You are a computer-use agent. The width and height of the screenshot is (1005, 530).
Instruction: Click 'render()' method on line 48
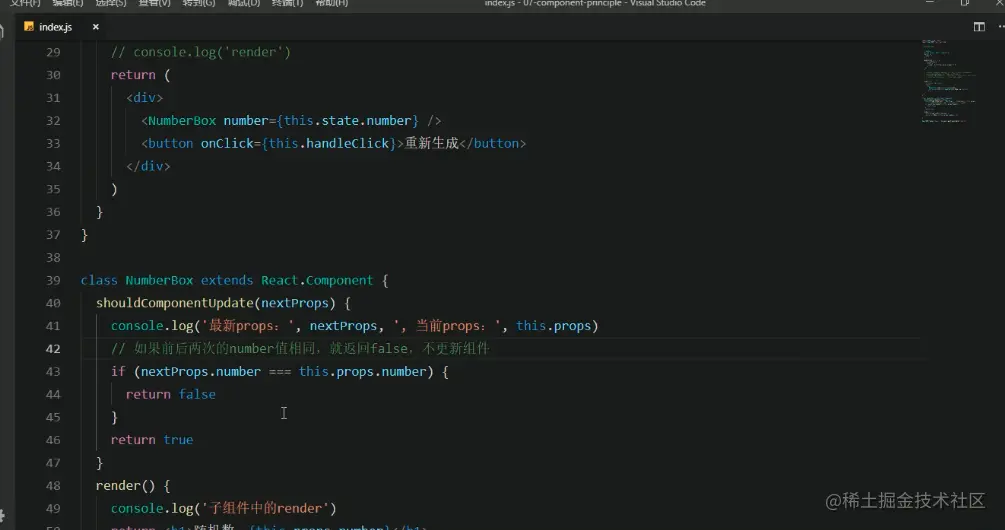point(126,486)
